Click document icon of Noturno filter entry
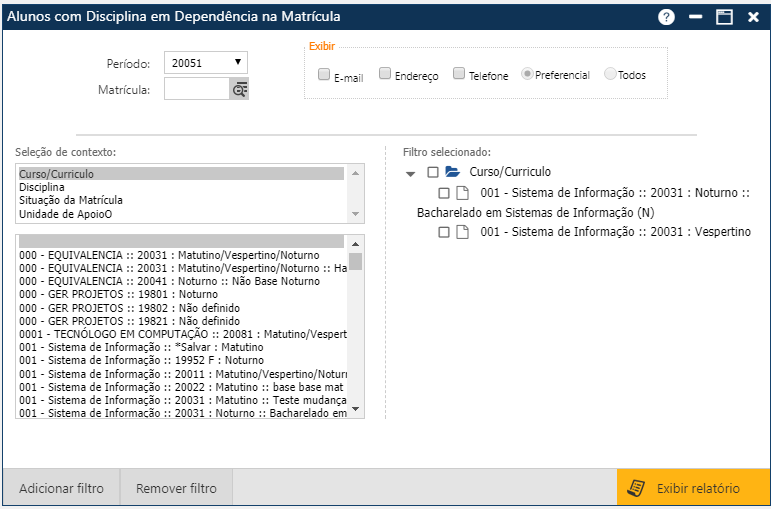The image size is (771, 509). pyautogui.click(x=462, y=193)
